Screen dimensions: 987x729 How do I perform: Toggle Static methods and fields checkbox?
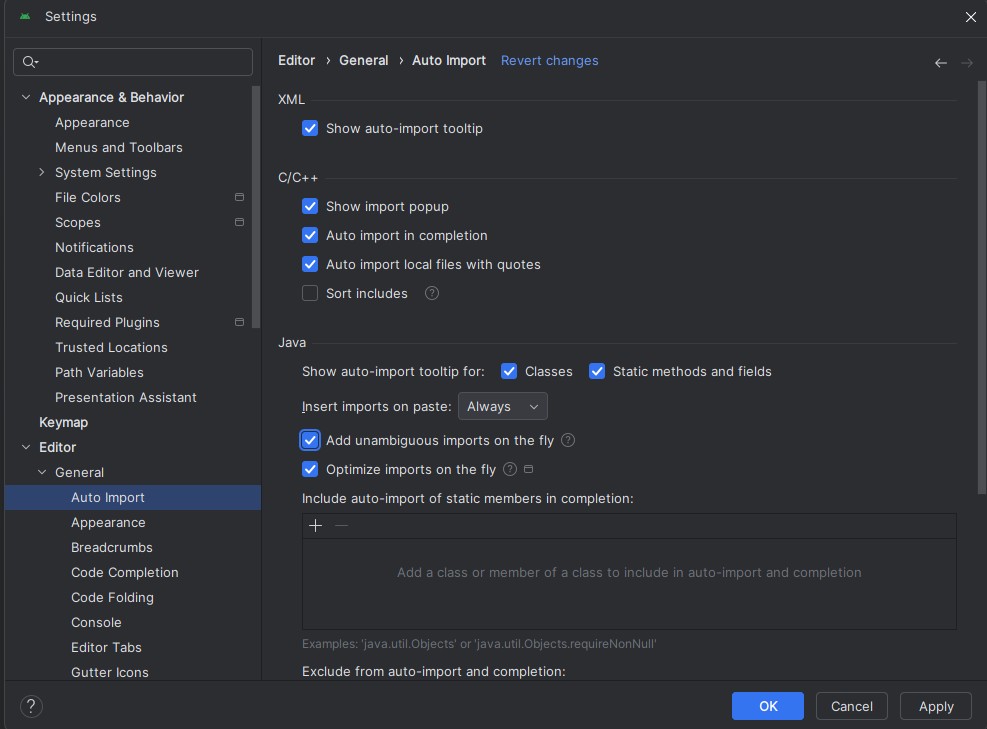tap(597, 372)
